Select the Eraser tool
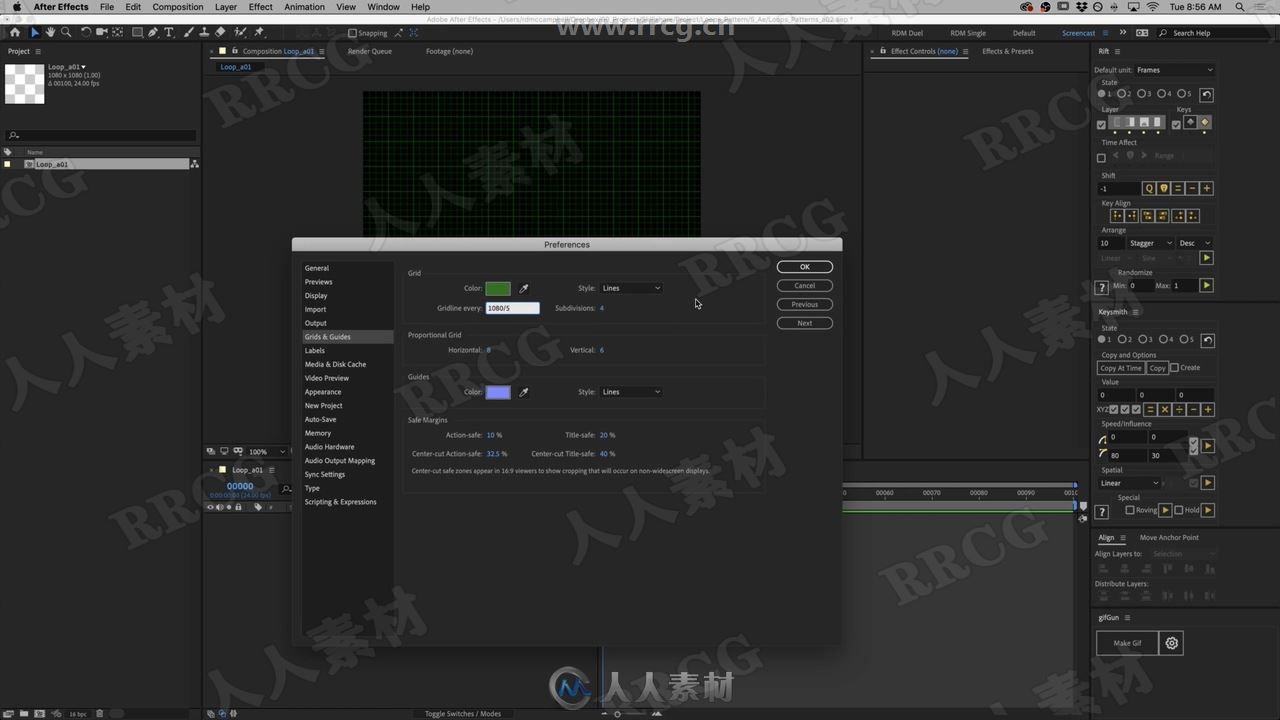1280x720 pixels. [220, 32]
